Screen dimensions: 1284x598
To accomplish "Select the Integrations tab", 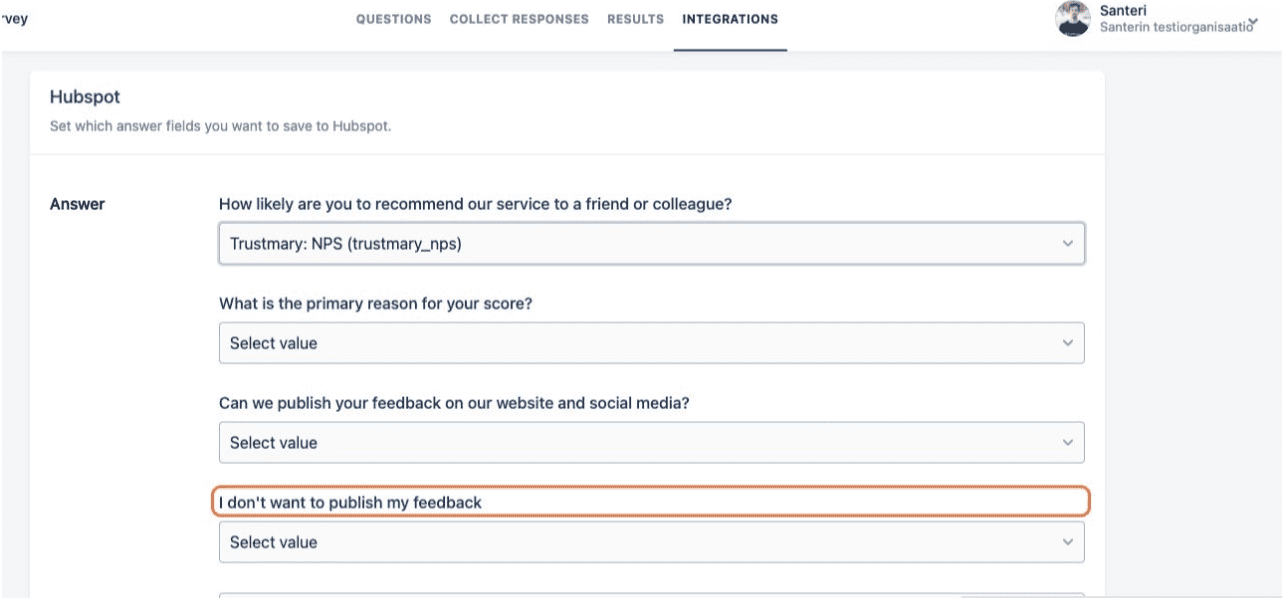I will (730, 19).
